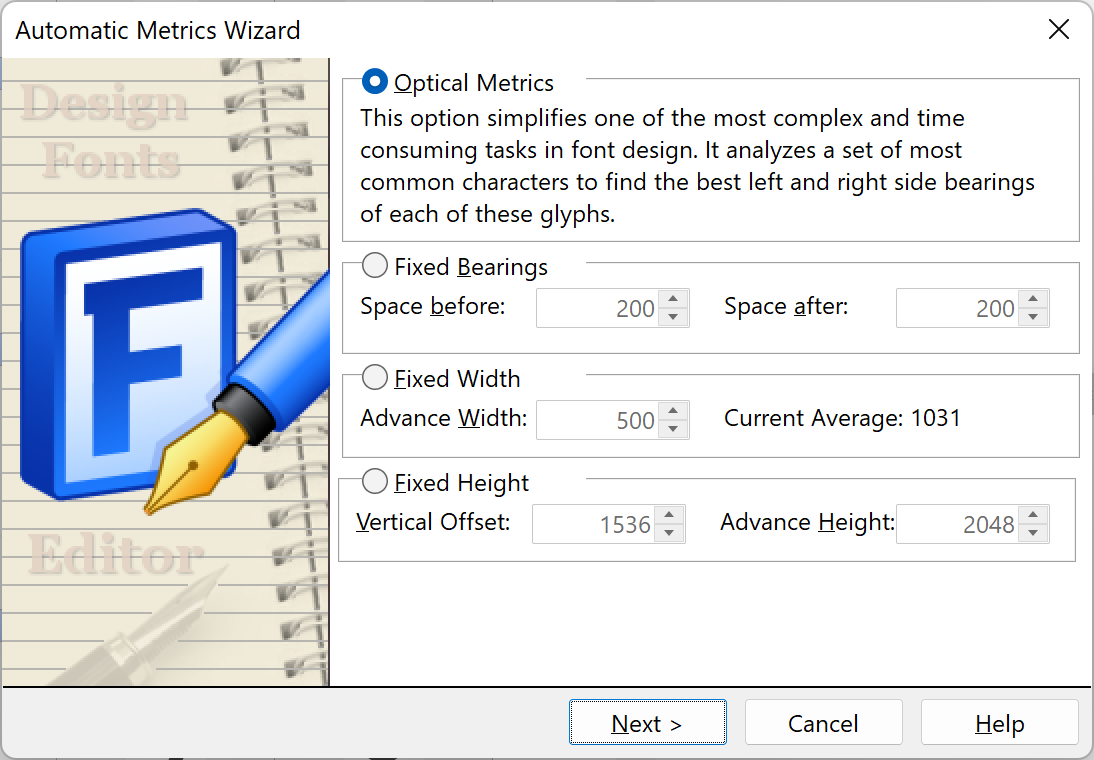
Task: Focus the Vertical Offset input box
Action: click(x=594, y=523)
